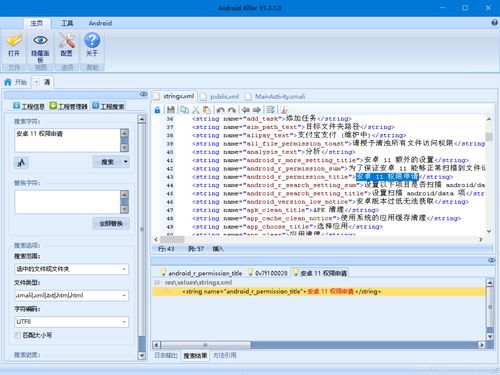Click into the replace string text box
This screenshot has width=500, height=375.
coord(67,202)
